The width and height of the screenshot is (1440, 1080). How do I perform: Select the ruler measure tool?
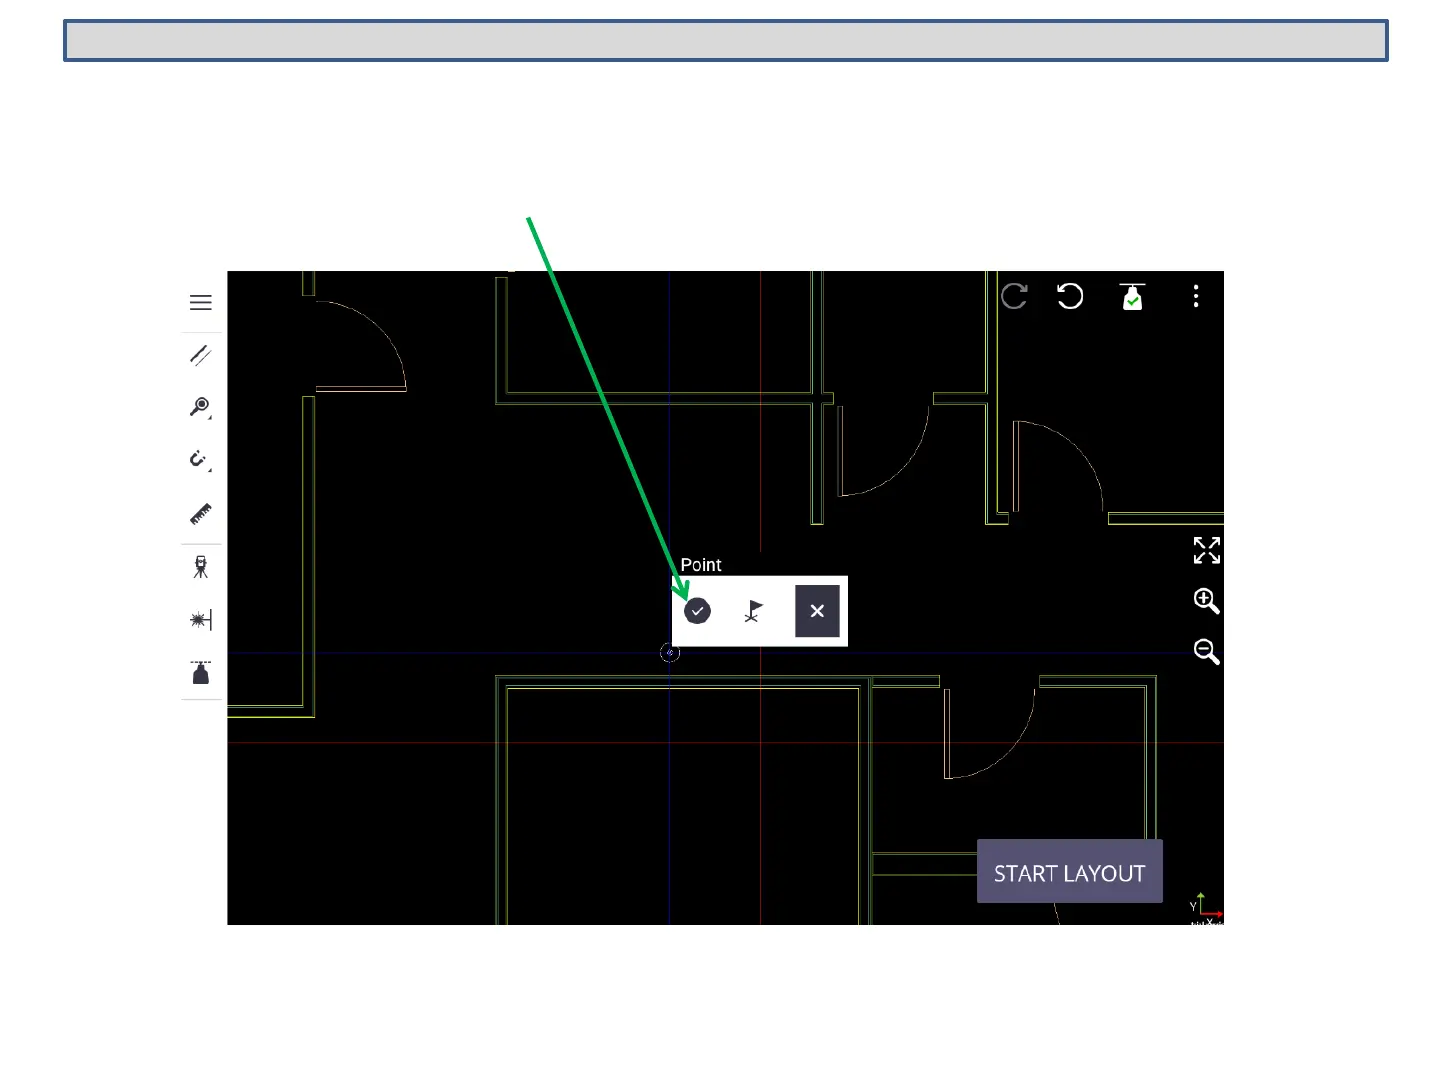[201, 514]
